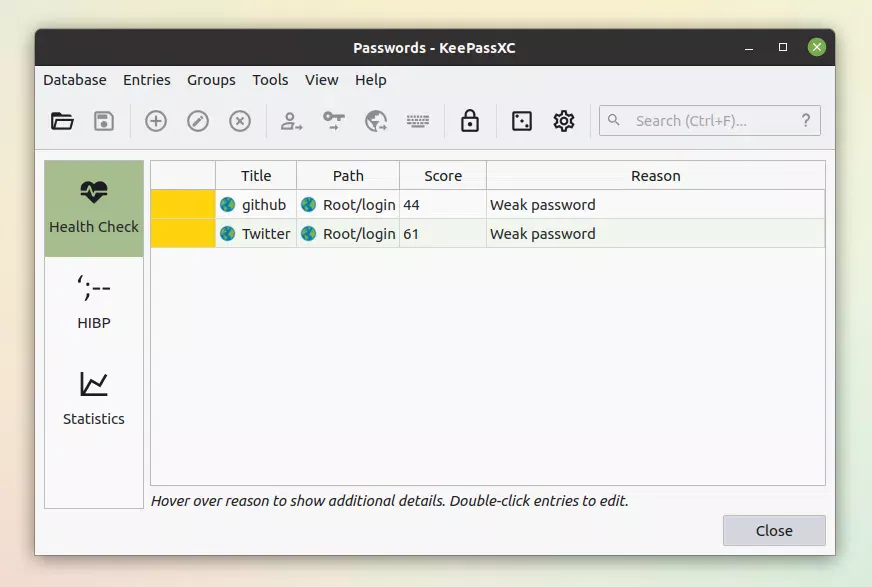The width and height of the screenshot is (872, 587).
Task: Sort by the Score column header
Action: coord(443,176)
